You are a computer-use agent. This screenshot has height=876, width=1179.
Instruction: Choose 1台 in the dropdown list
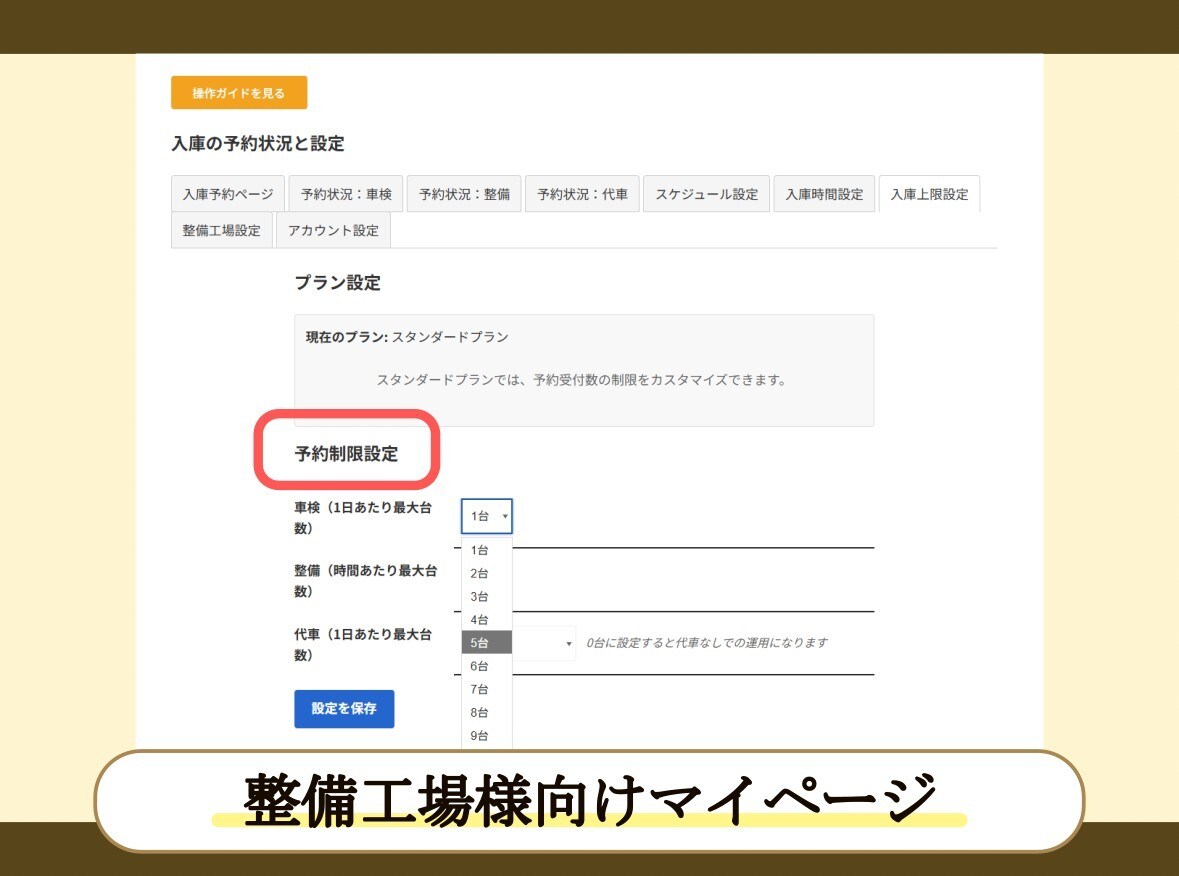[x=486, y=550]
